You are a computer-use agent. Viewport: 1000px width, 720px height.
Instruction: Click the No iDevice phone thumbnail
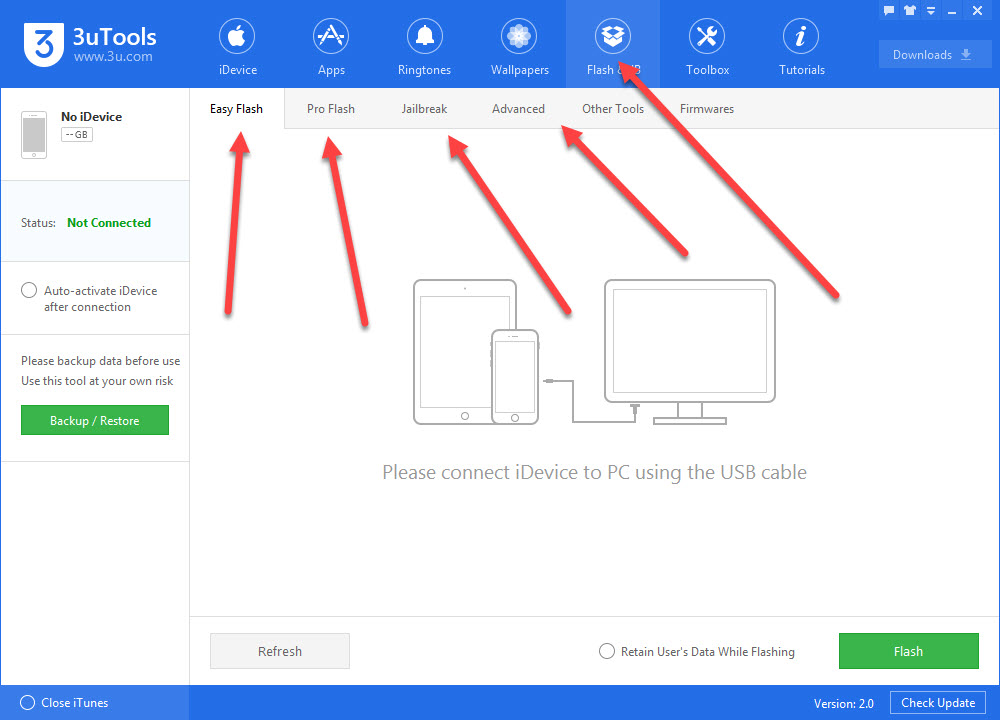[x=34, y=135]
